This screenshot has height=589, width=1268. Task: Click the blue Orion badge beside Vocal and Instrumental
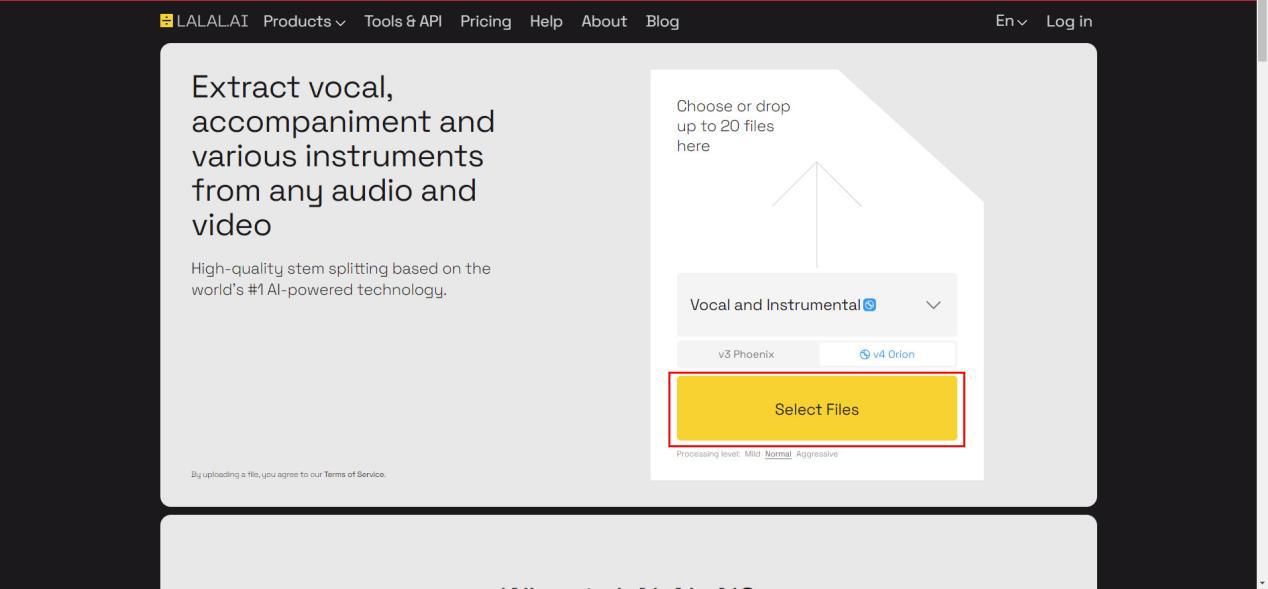pyautogui.click(x=869, y=305)
